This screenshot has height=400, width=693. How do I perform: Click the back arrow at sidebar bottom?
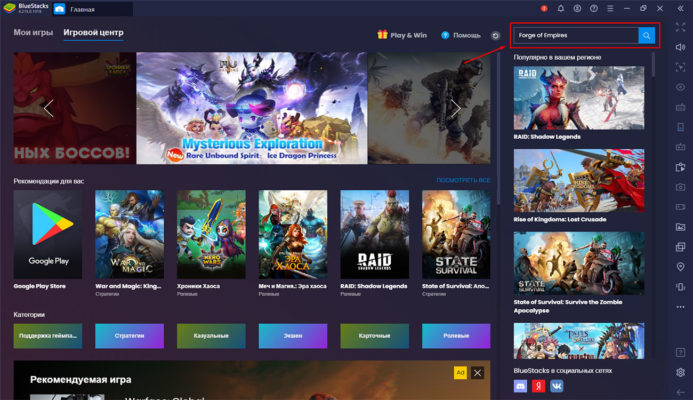click(x=681, y=392)
